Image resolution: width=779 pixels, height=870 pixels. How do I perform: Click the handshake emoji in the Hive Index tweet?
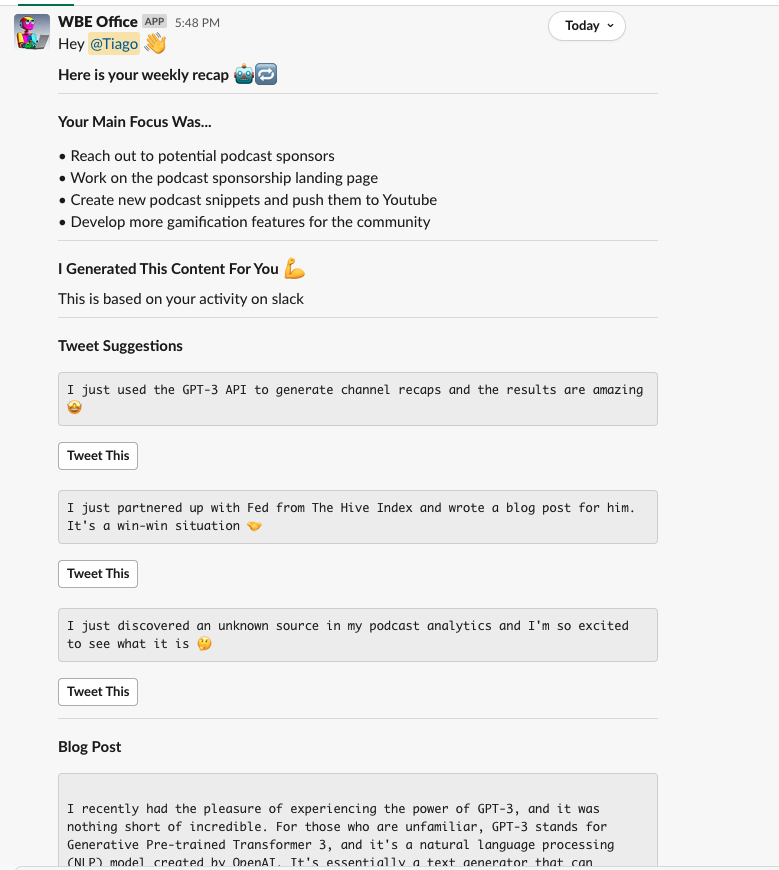[x=254, y=526]
